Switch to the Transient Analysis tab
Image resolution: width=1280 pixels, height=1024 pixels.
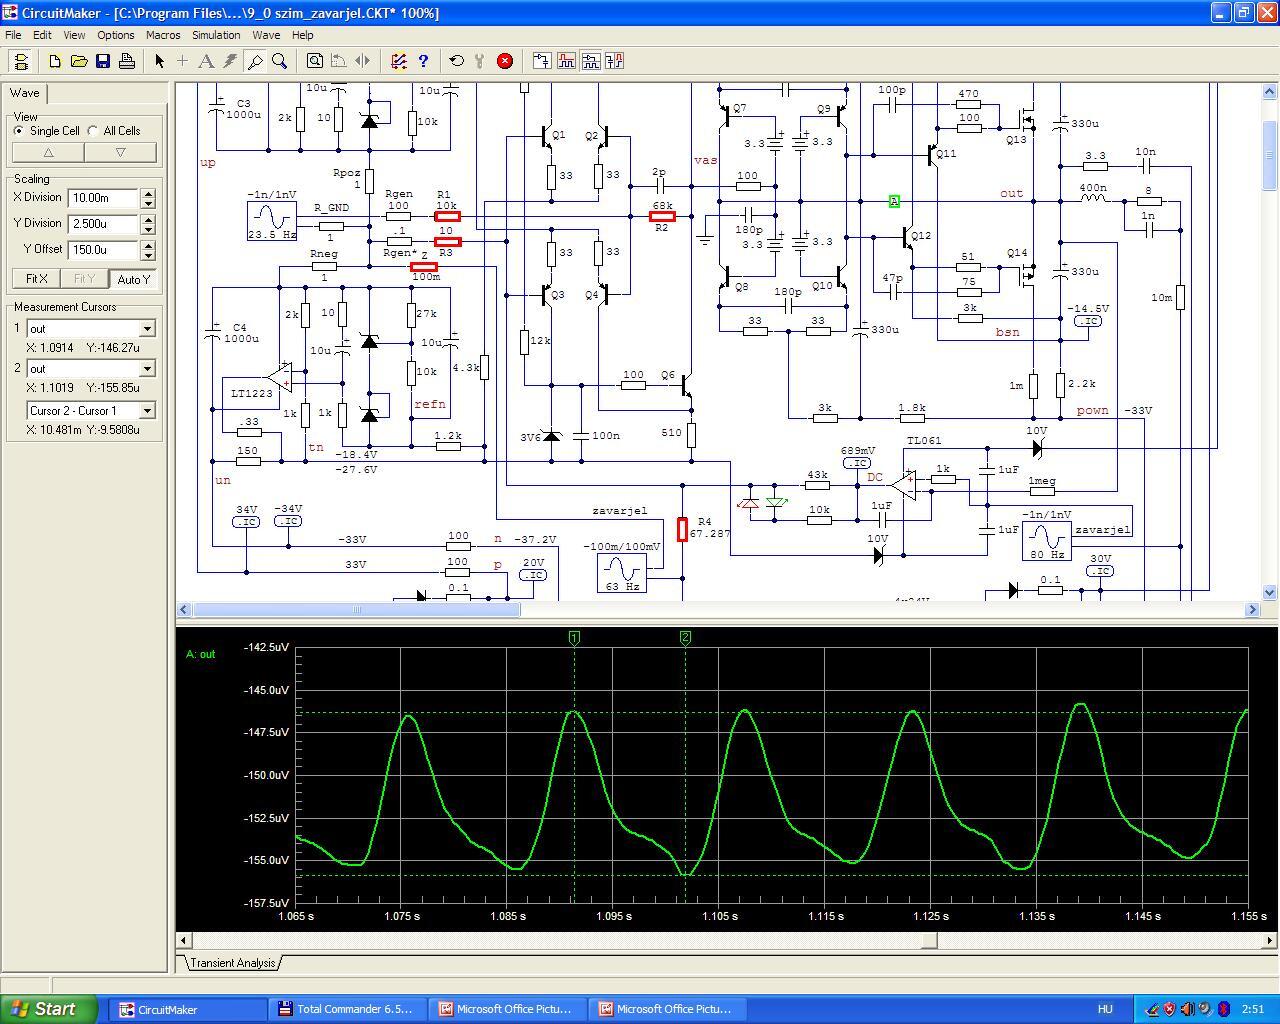pyautogui.click(x=232, y=963)
